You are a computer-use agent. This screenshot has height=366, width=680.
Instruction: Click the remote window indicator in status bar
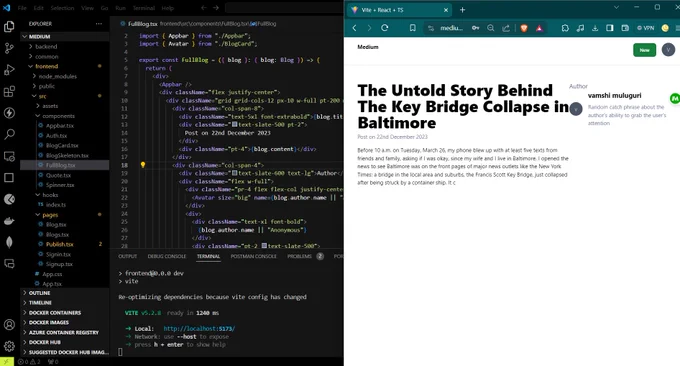click(7, 362)
